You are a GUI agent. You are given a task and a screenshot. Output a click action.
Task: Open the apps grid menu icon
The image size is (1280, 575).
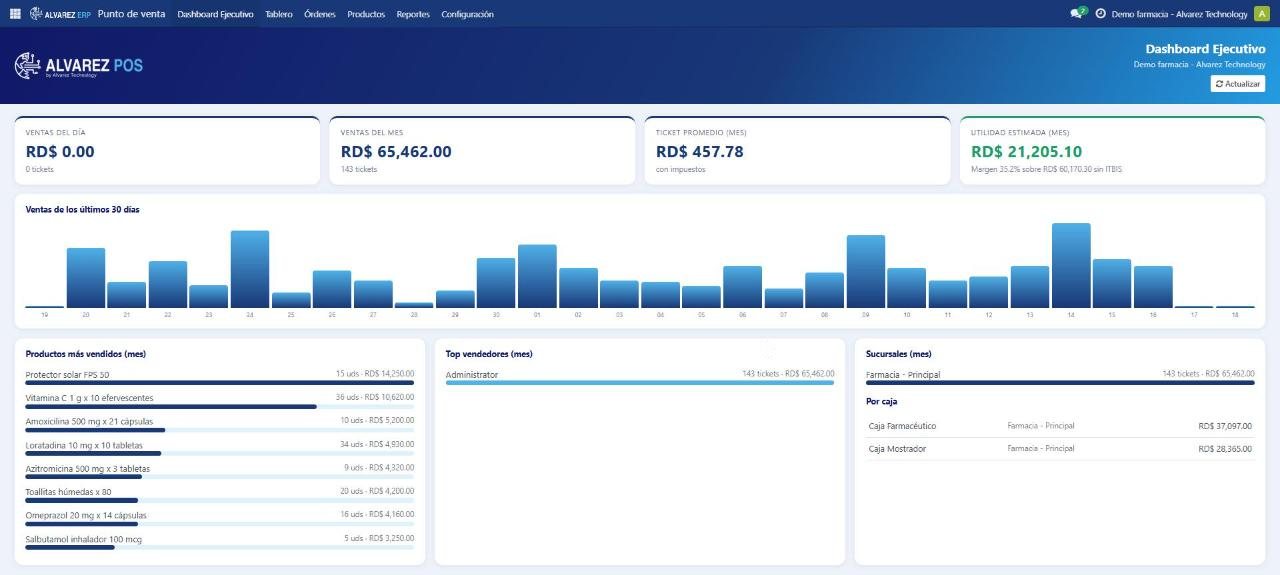click(x=15, y=14)
